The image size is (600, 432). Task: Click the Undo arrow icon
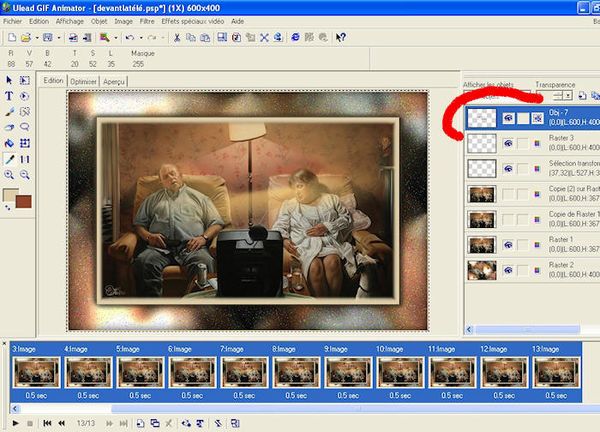(x=130, y=37)
